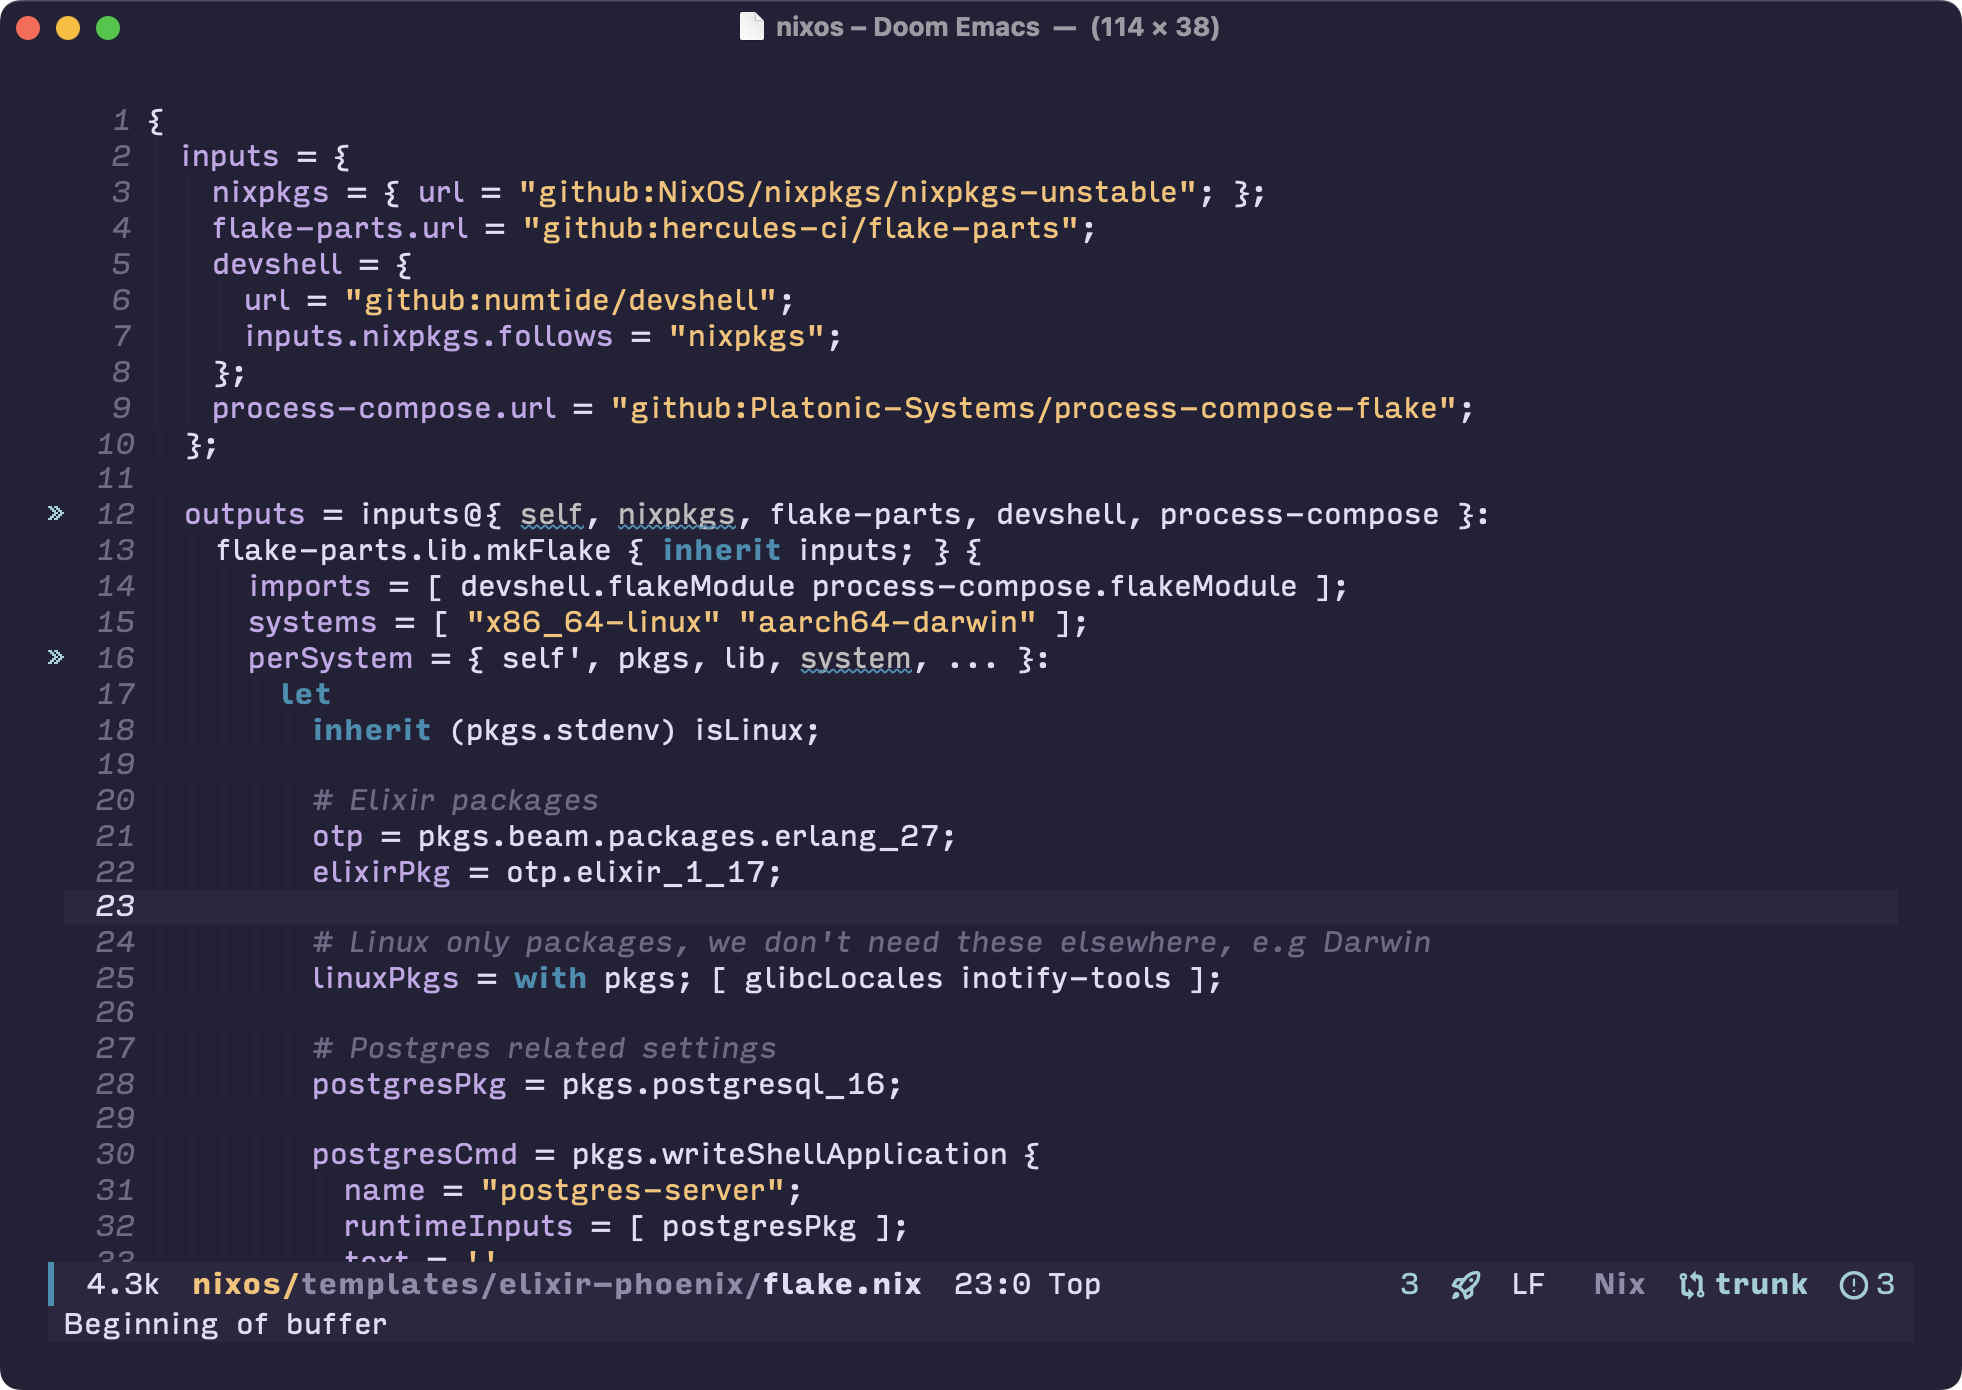Click the fold marker on line 12
This screenshot has width=1962, height=1390.
coord(56,514)
